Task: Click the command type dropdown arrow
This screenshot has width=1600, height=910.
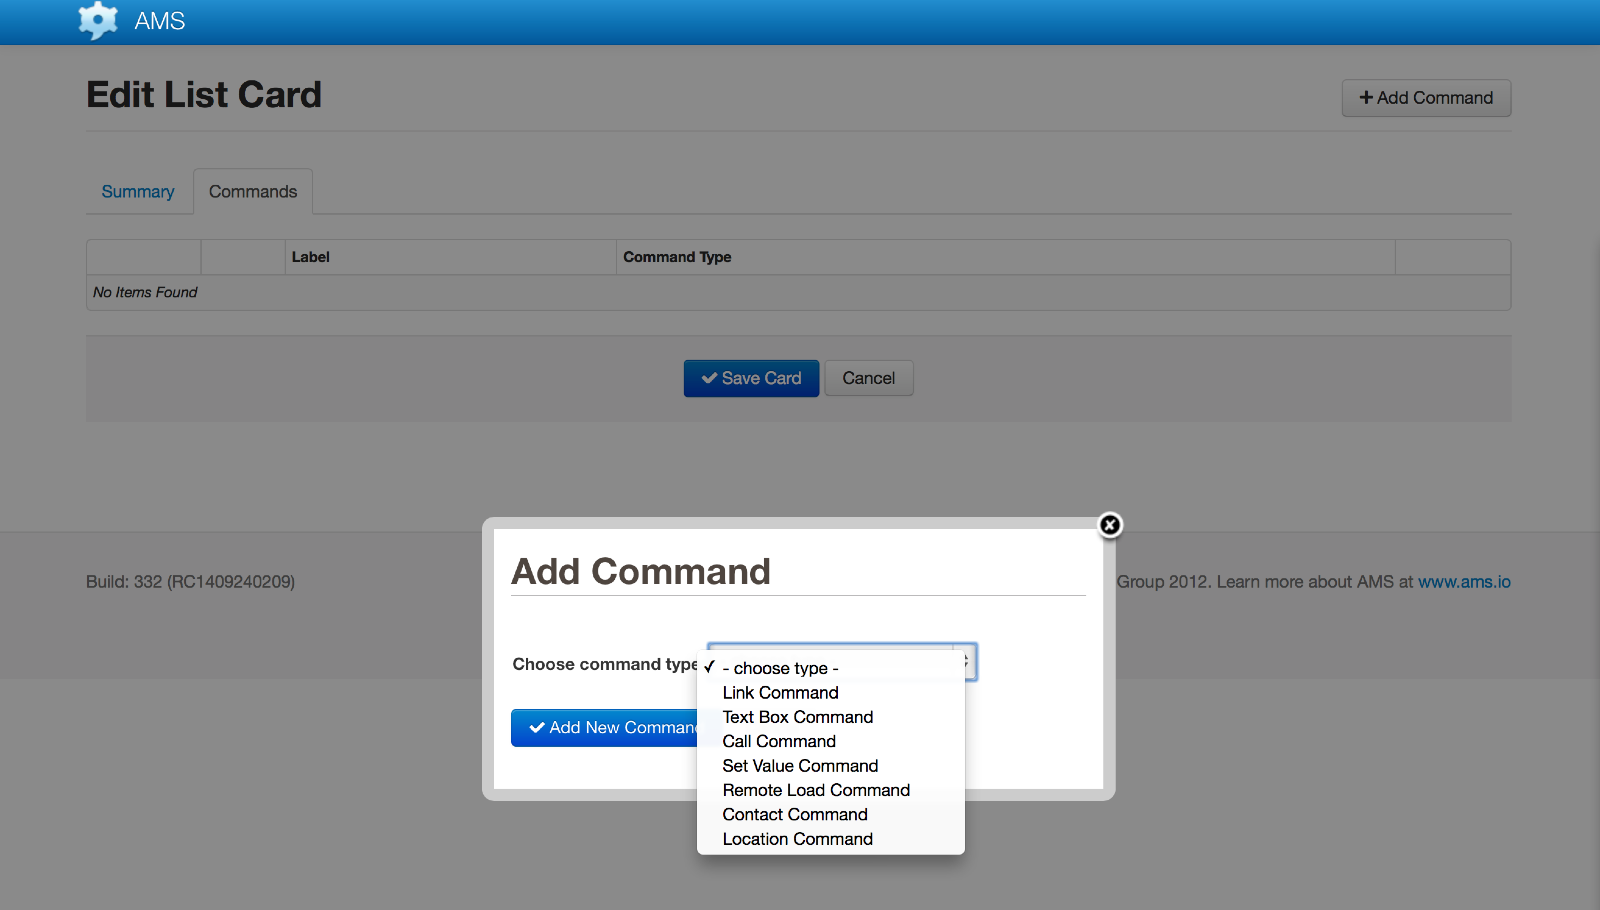Action: coord(966,662)
